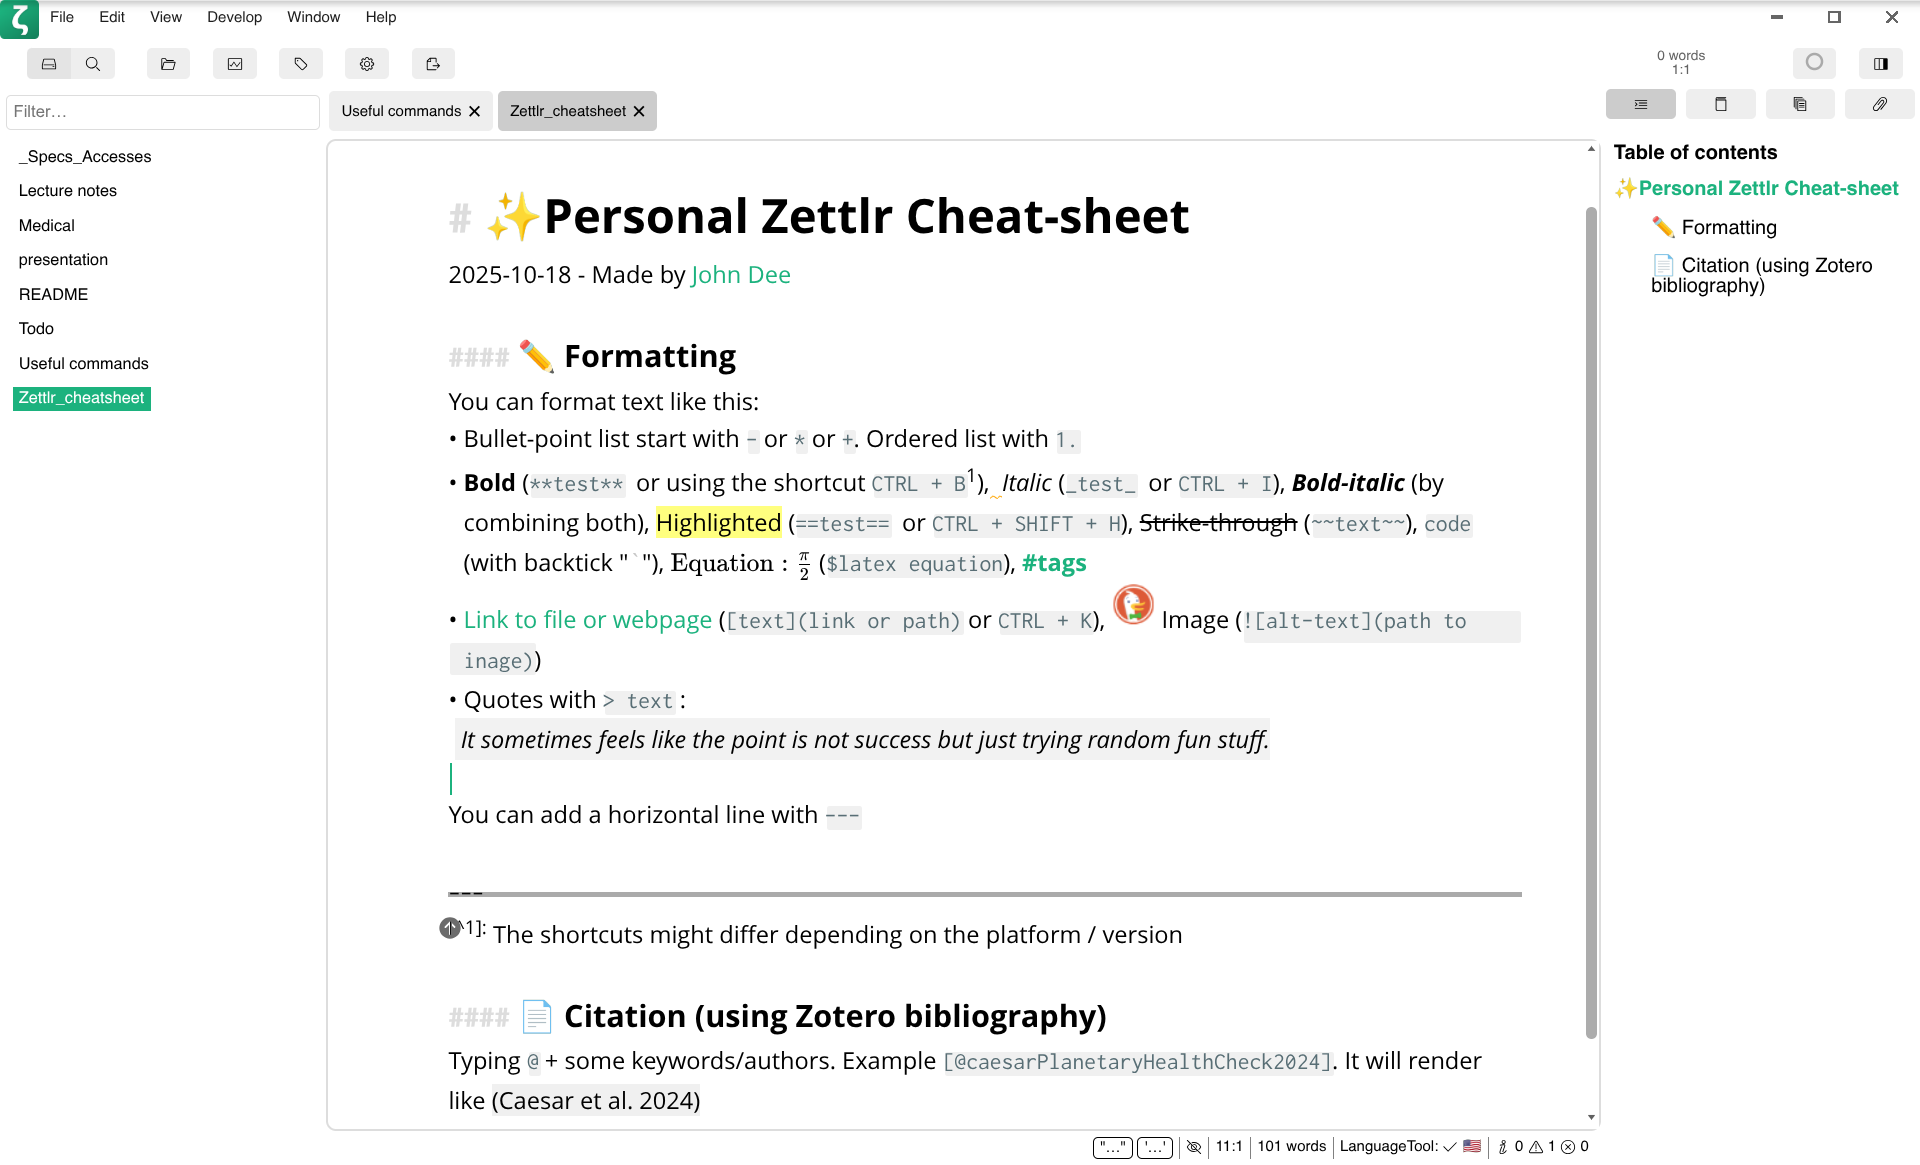Click the export file icon in toolbar

(x=433, y=63)
